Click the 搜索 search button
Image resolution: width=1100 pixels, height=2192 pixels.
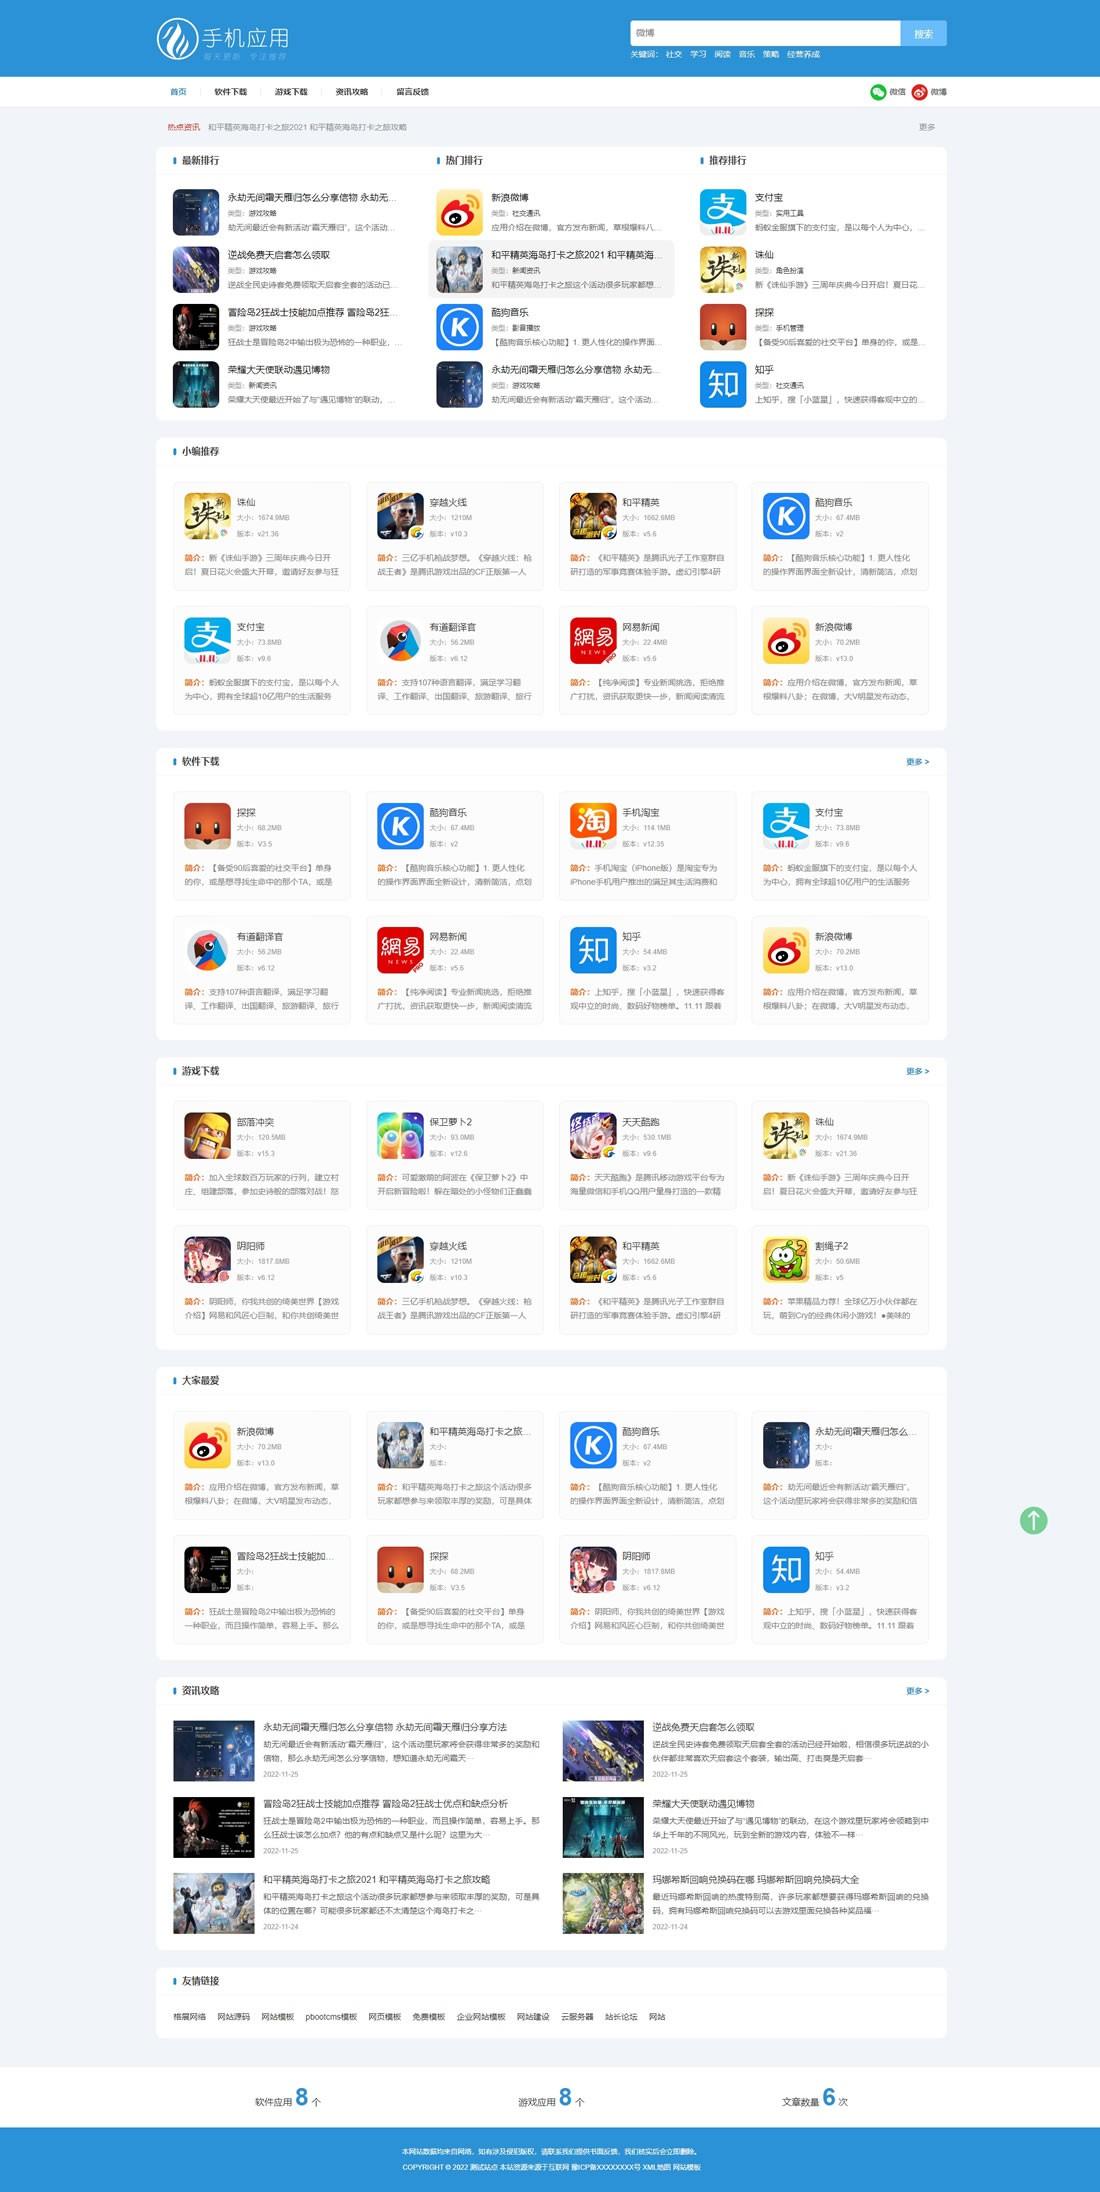(923, 33)
